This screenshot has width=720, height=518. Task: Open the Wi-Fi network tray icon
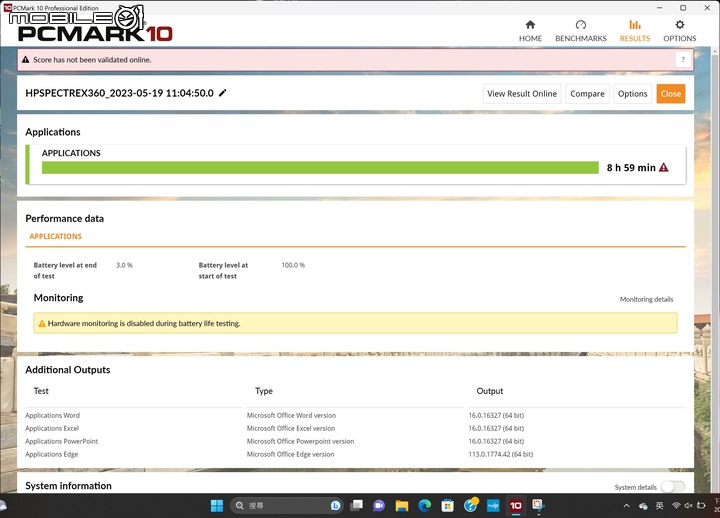click(676, 506)
